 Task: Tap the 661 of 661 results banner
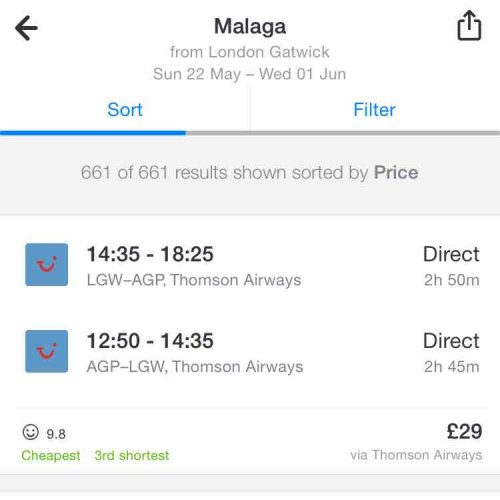point(250,173)
